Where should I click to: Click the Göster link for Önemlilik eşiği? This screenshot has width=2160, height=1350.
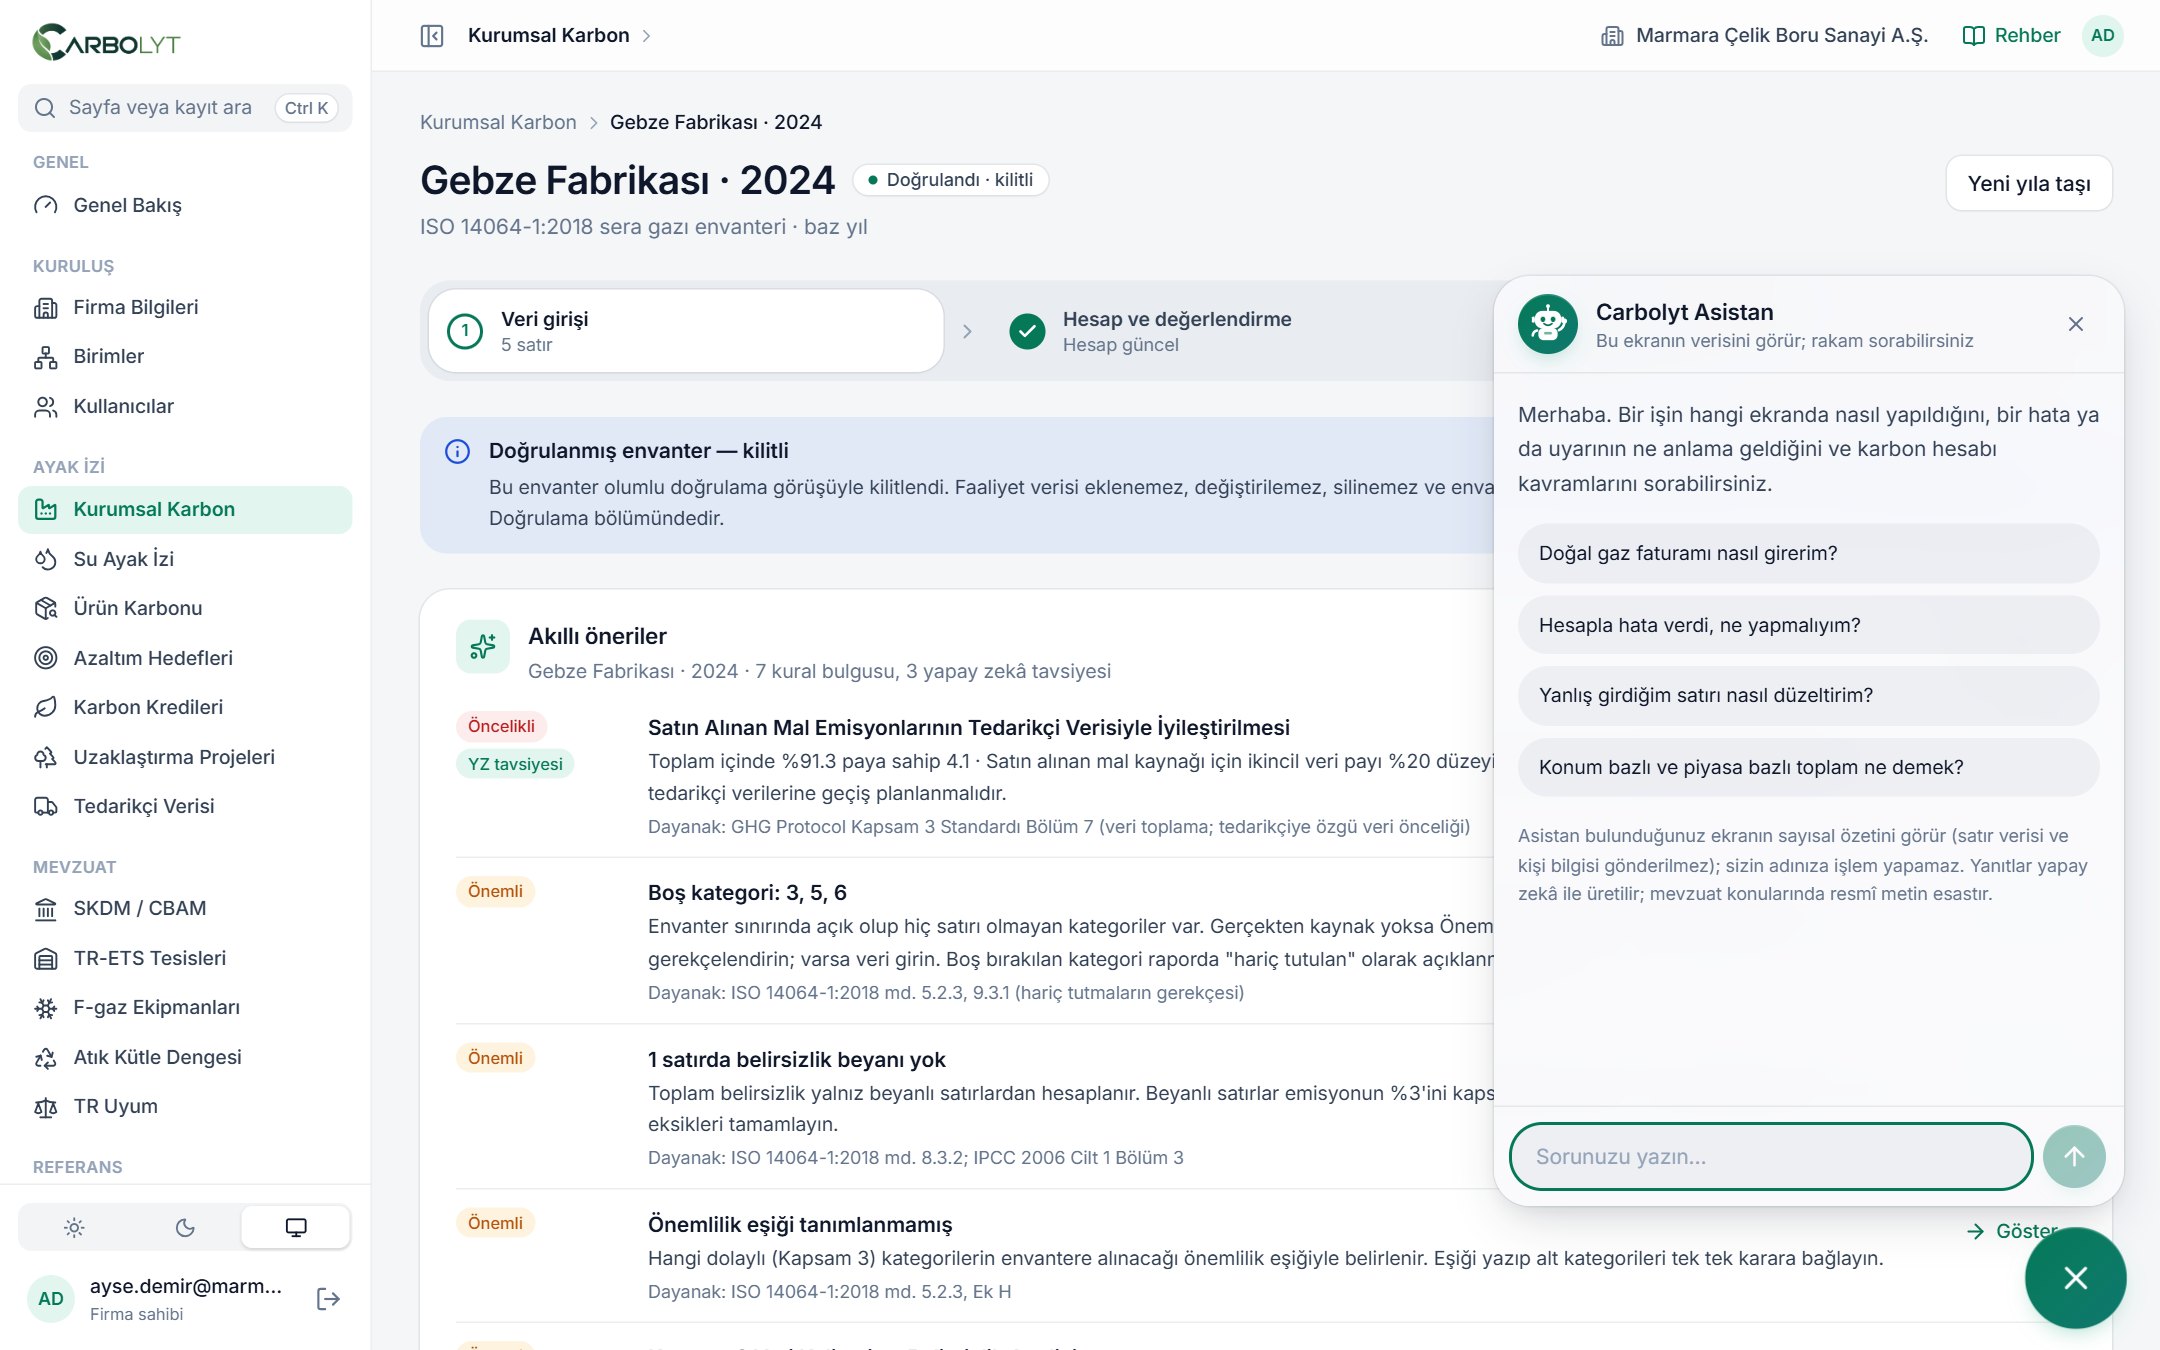point(2012,1231)
